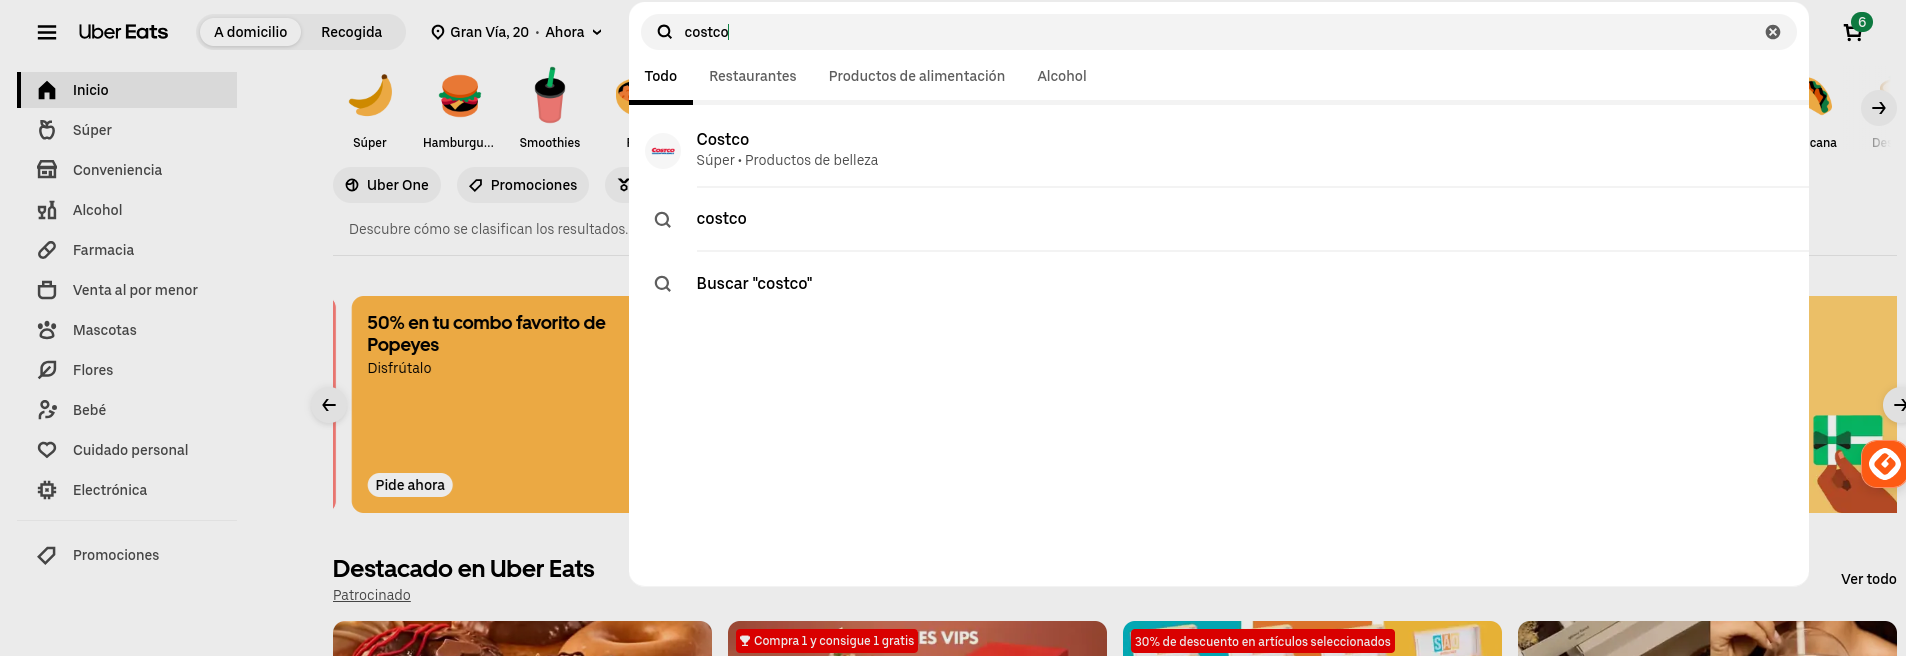Switch to the Alcohol search tab

pyautogui.click(x=1062, y=76)
